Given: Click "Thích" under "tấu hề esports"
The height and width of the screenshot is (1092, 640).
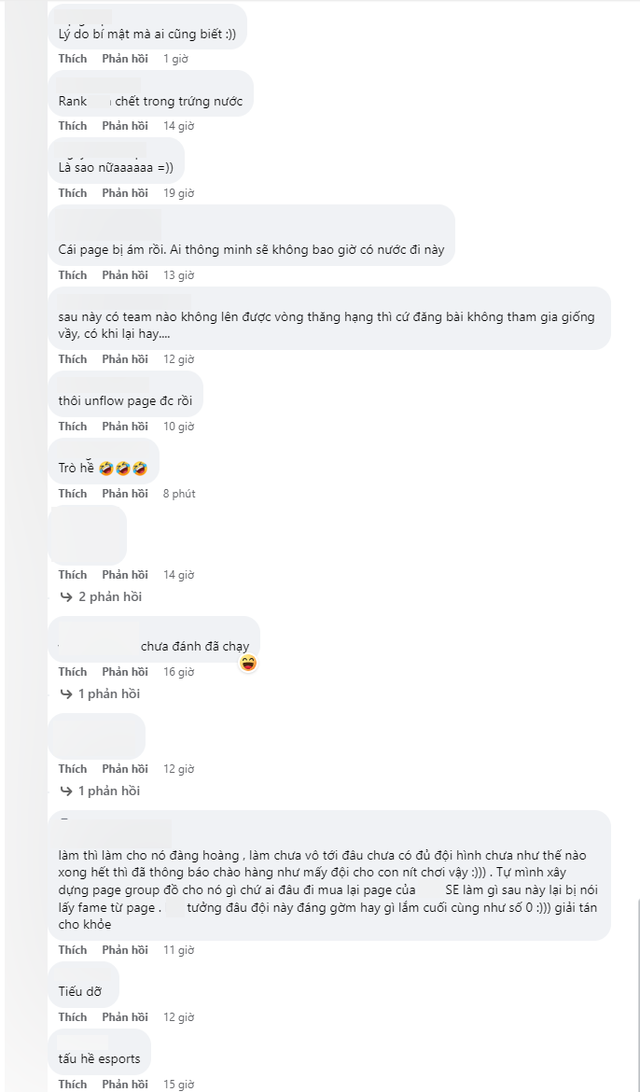Looking at the screenshot, I should coord(73,1084).
